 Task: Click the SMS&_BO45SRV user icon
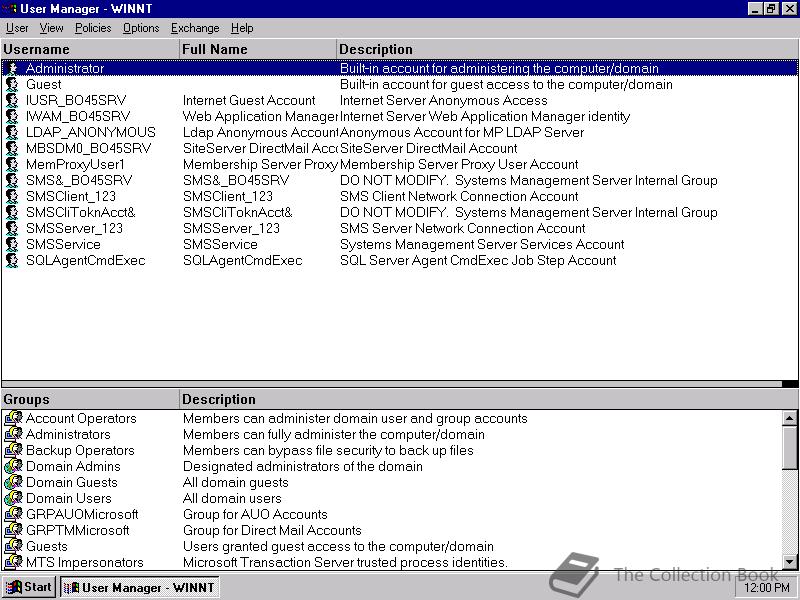click(x=12, y=180)
